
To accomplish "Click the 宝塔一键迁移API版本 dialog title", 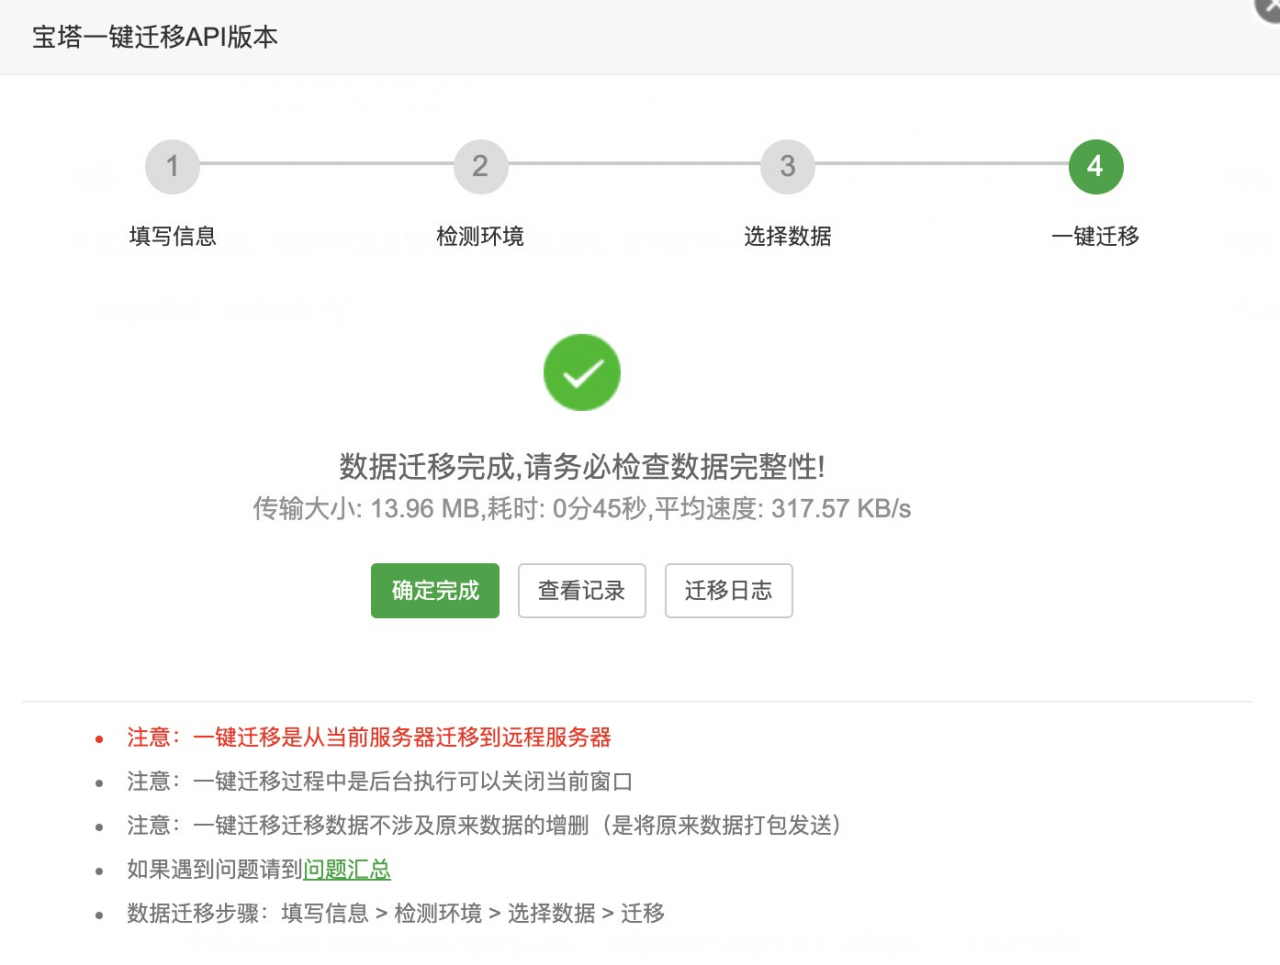I will [x=155, y=37].
